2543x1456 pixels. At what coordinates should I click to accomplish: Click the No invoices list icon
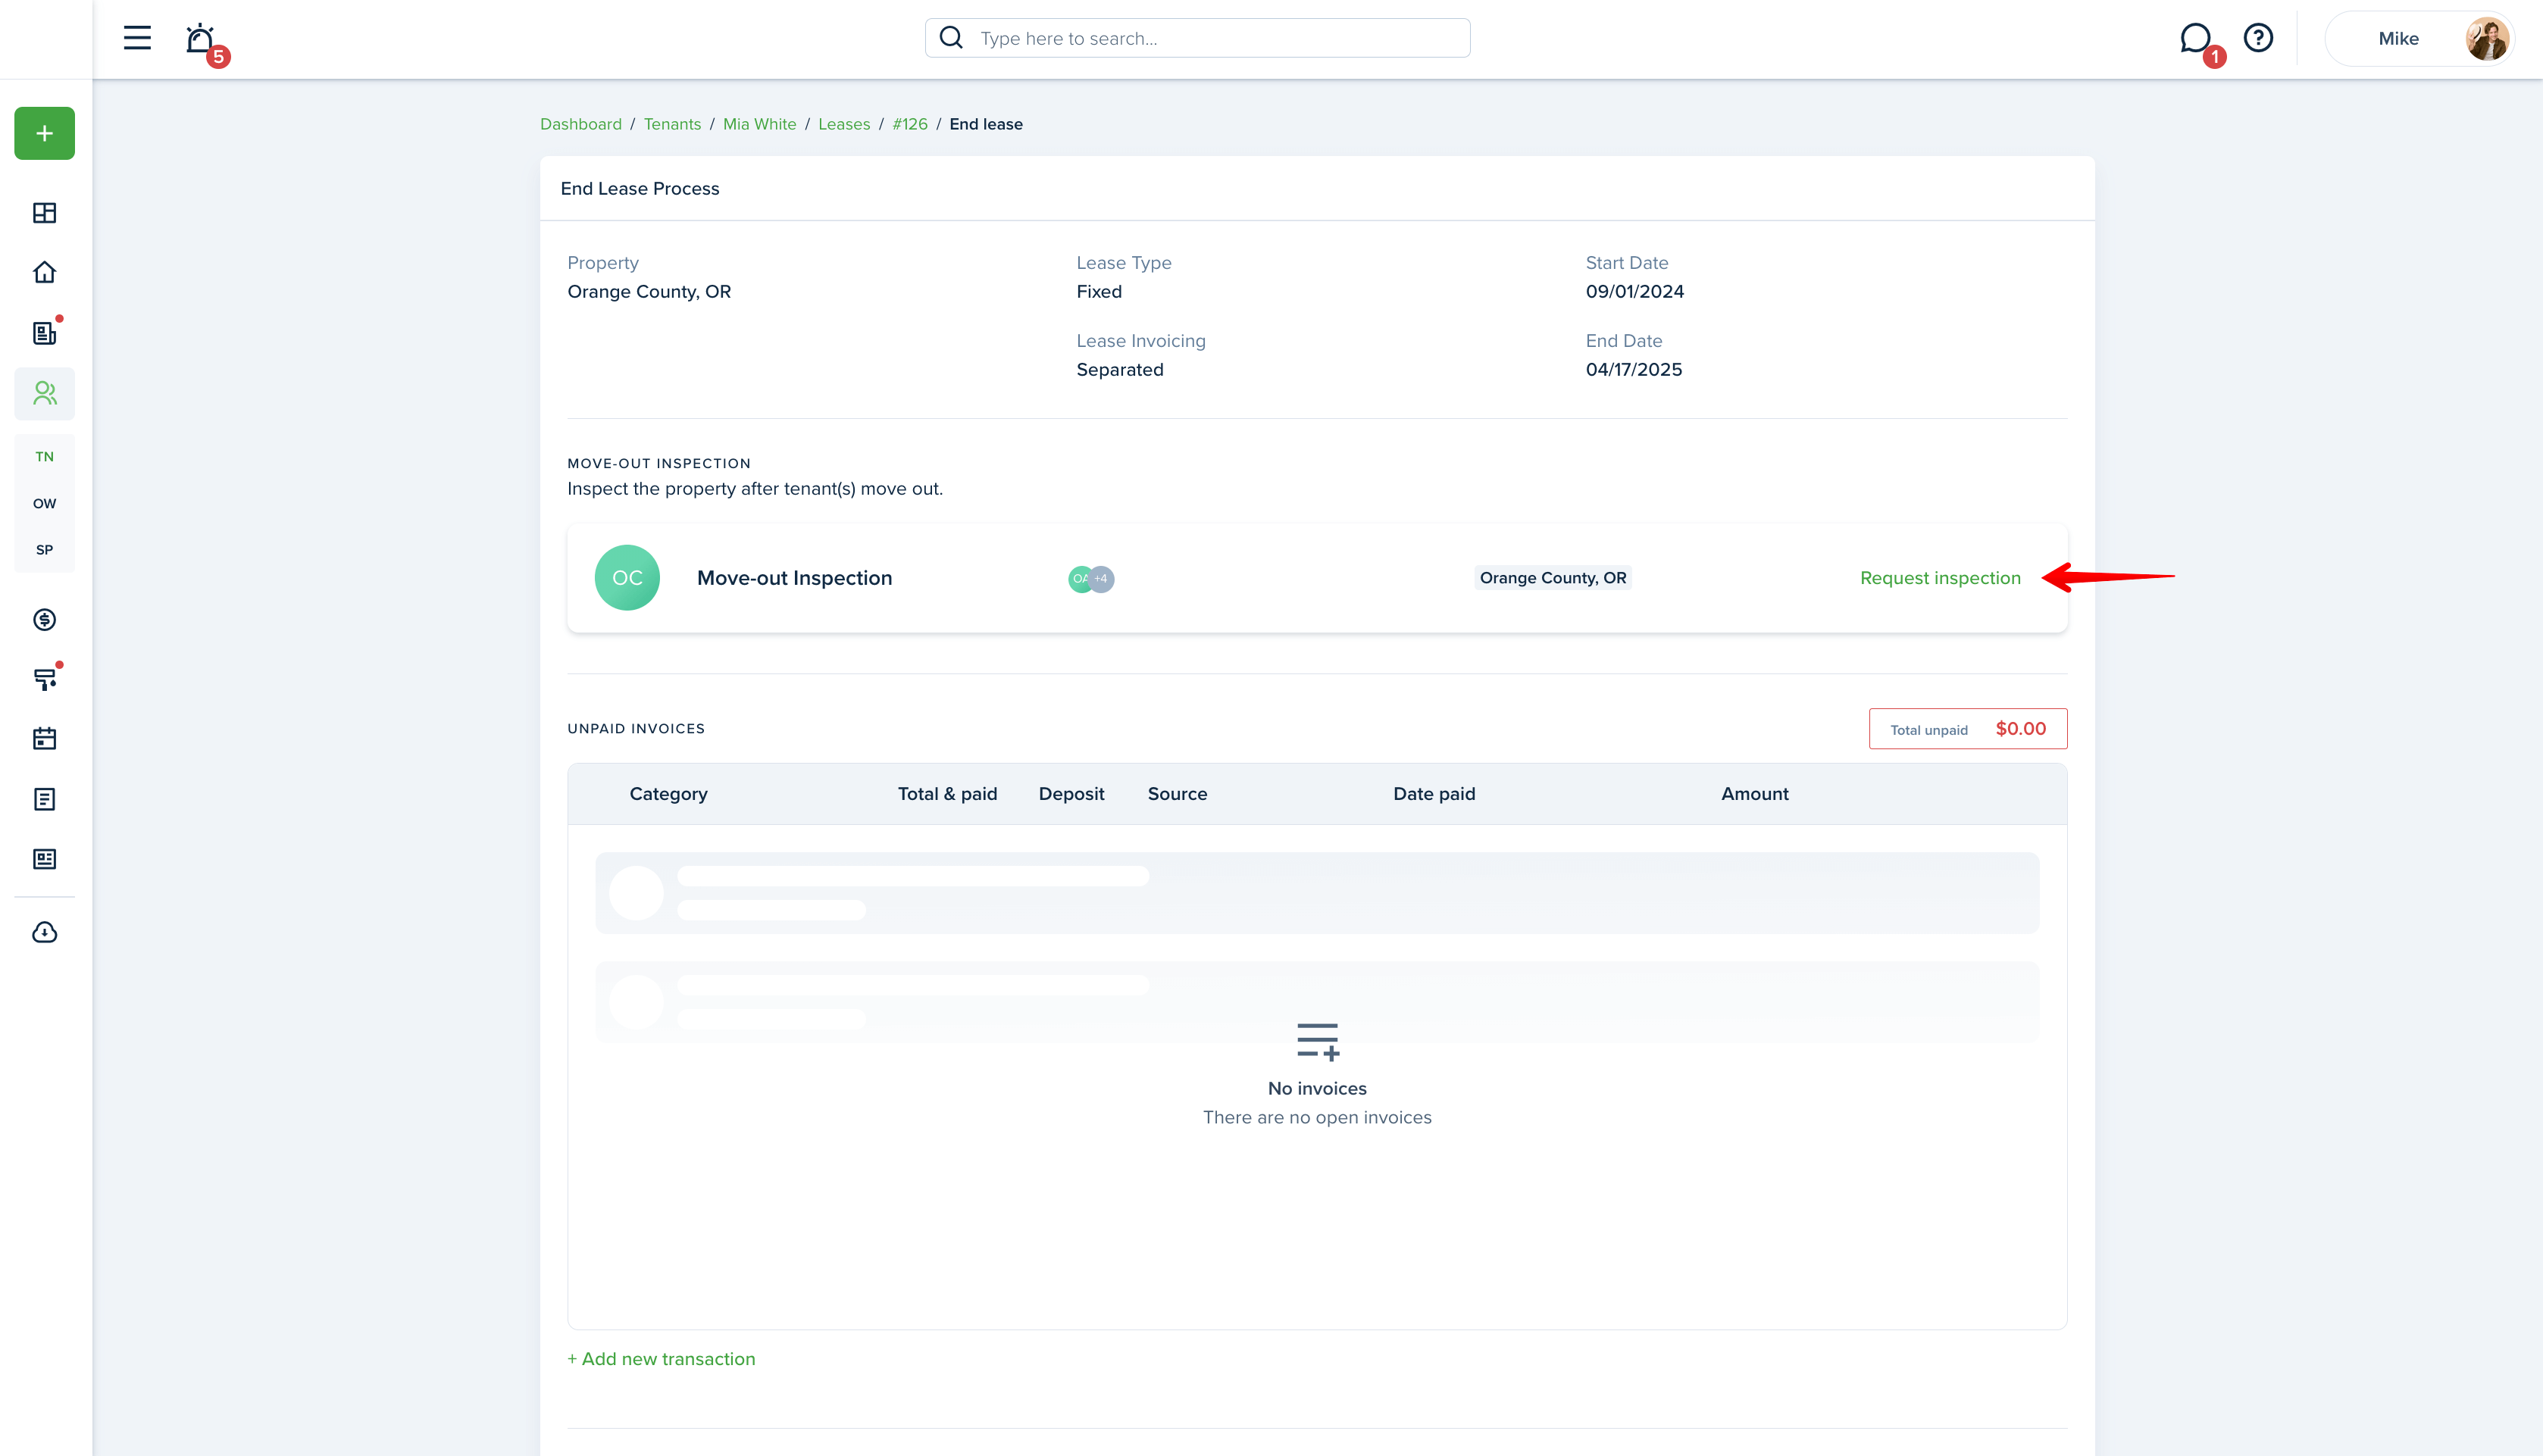pyautogui.click(x=1317, y=1041)
